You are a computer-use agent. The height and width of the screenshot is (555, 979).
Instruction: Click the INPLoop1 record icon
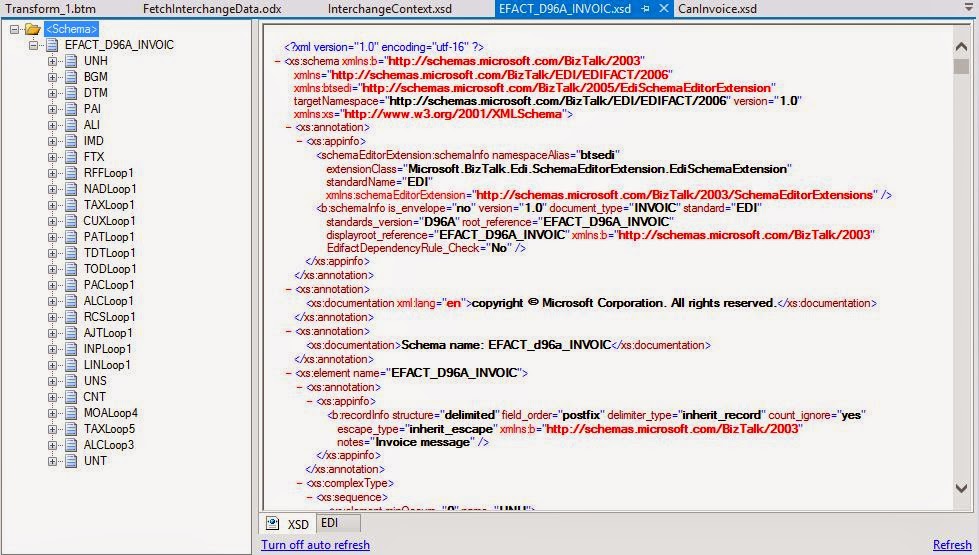(71, 349)
